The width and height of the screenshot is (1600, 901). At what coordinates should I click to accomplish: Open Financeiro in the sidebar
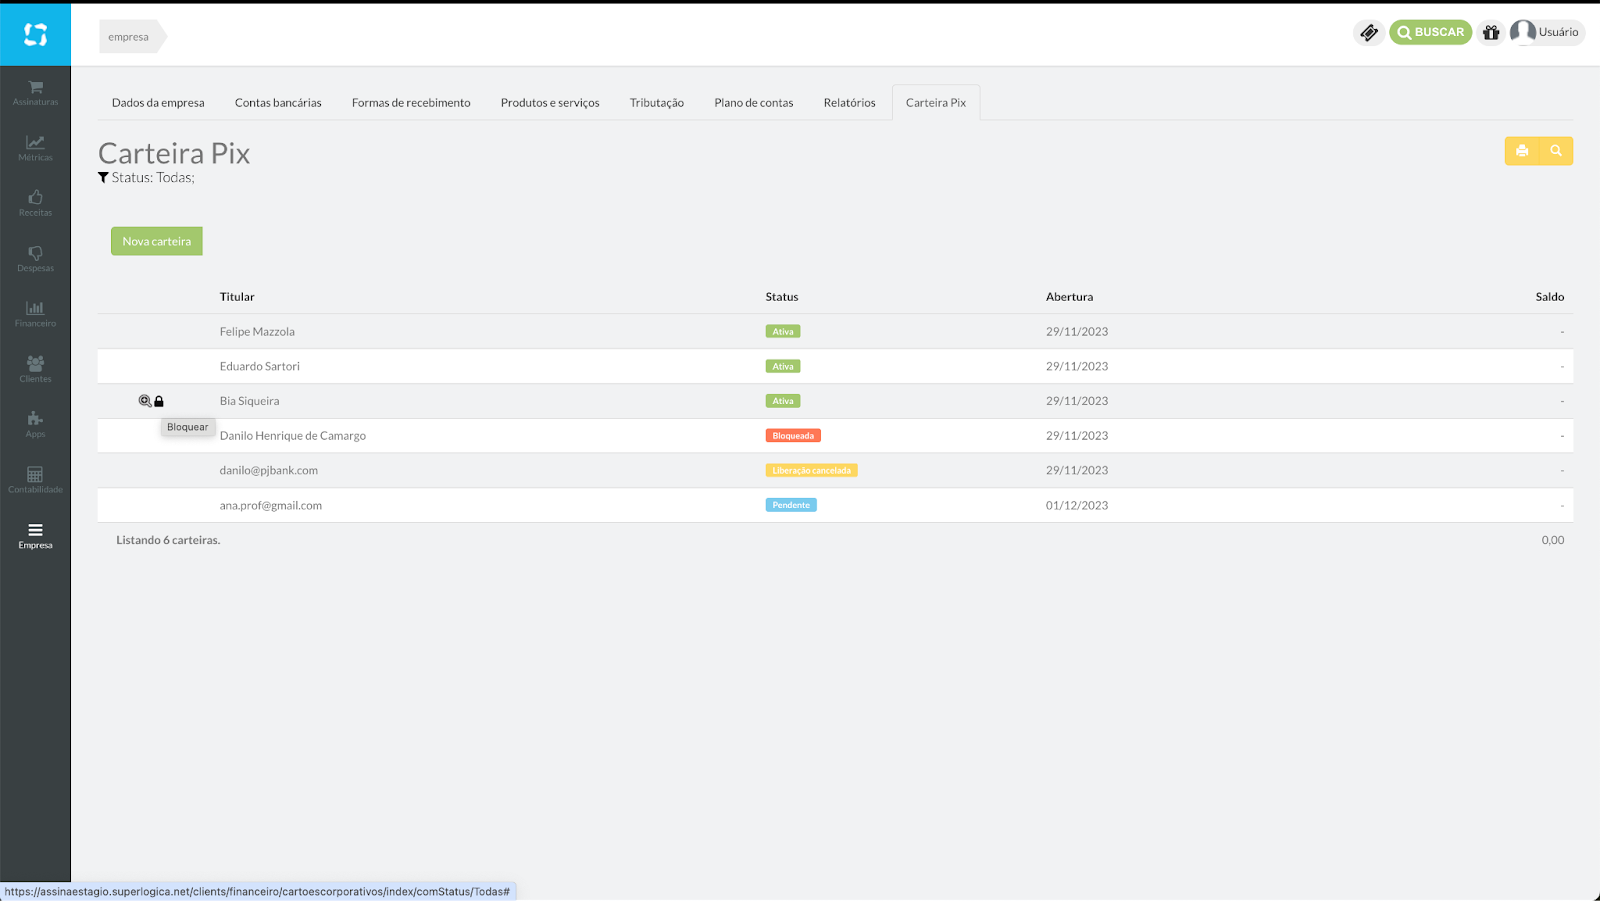35,314
